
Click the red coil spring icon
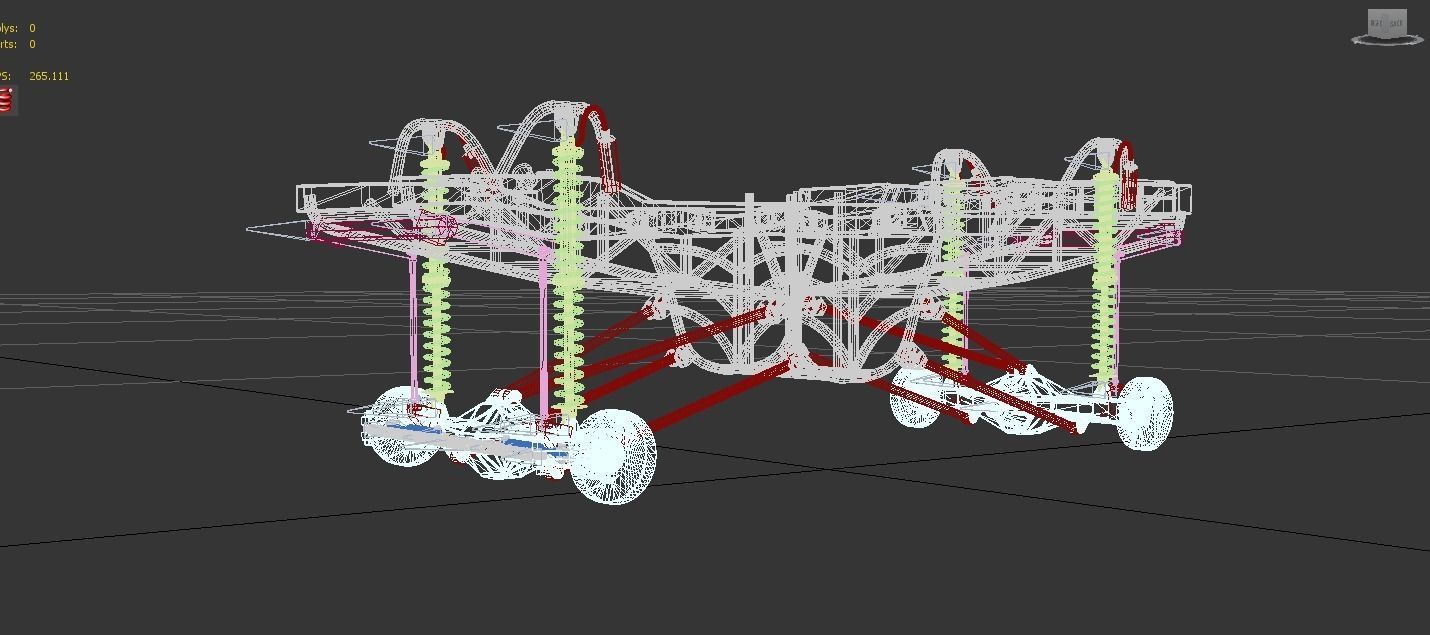[x=6, y=100]
